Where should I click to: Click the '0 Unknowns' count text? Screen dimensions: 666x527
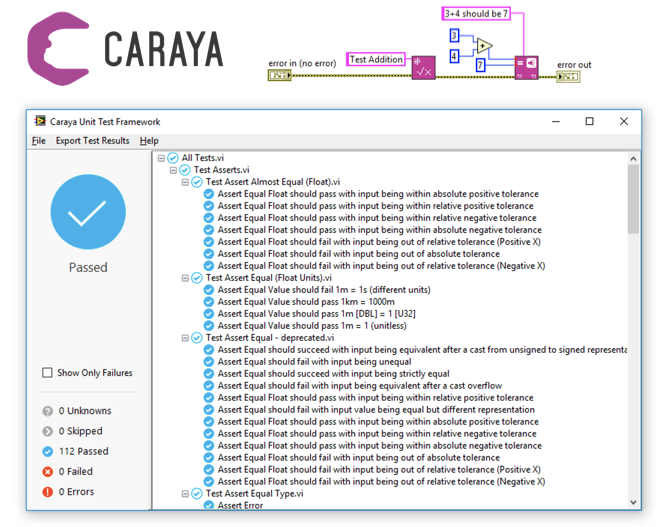pyautogui.click(x=85, y=411)
